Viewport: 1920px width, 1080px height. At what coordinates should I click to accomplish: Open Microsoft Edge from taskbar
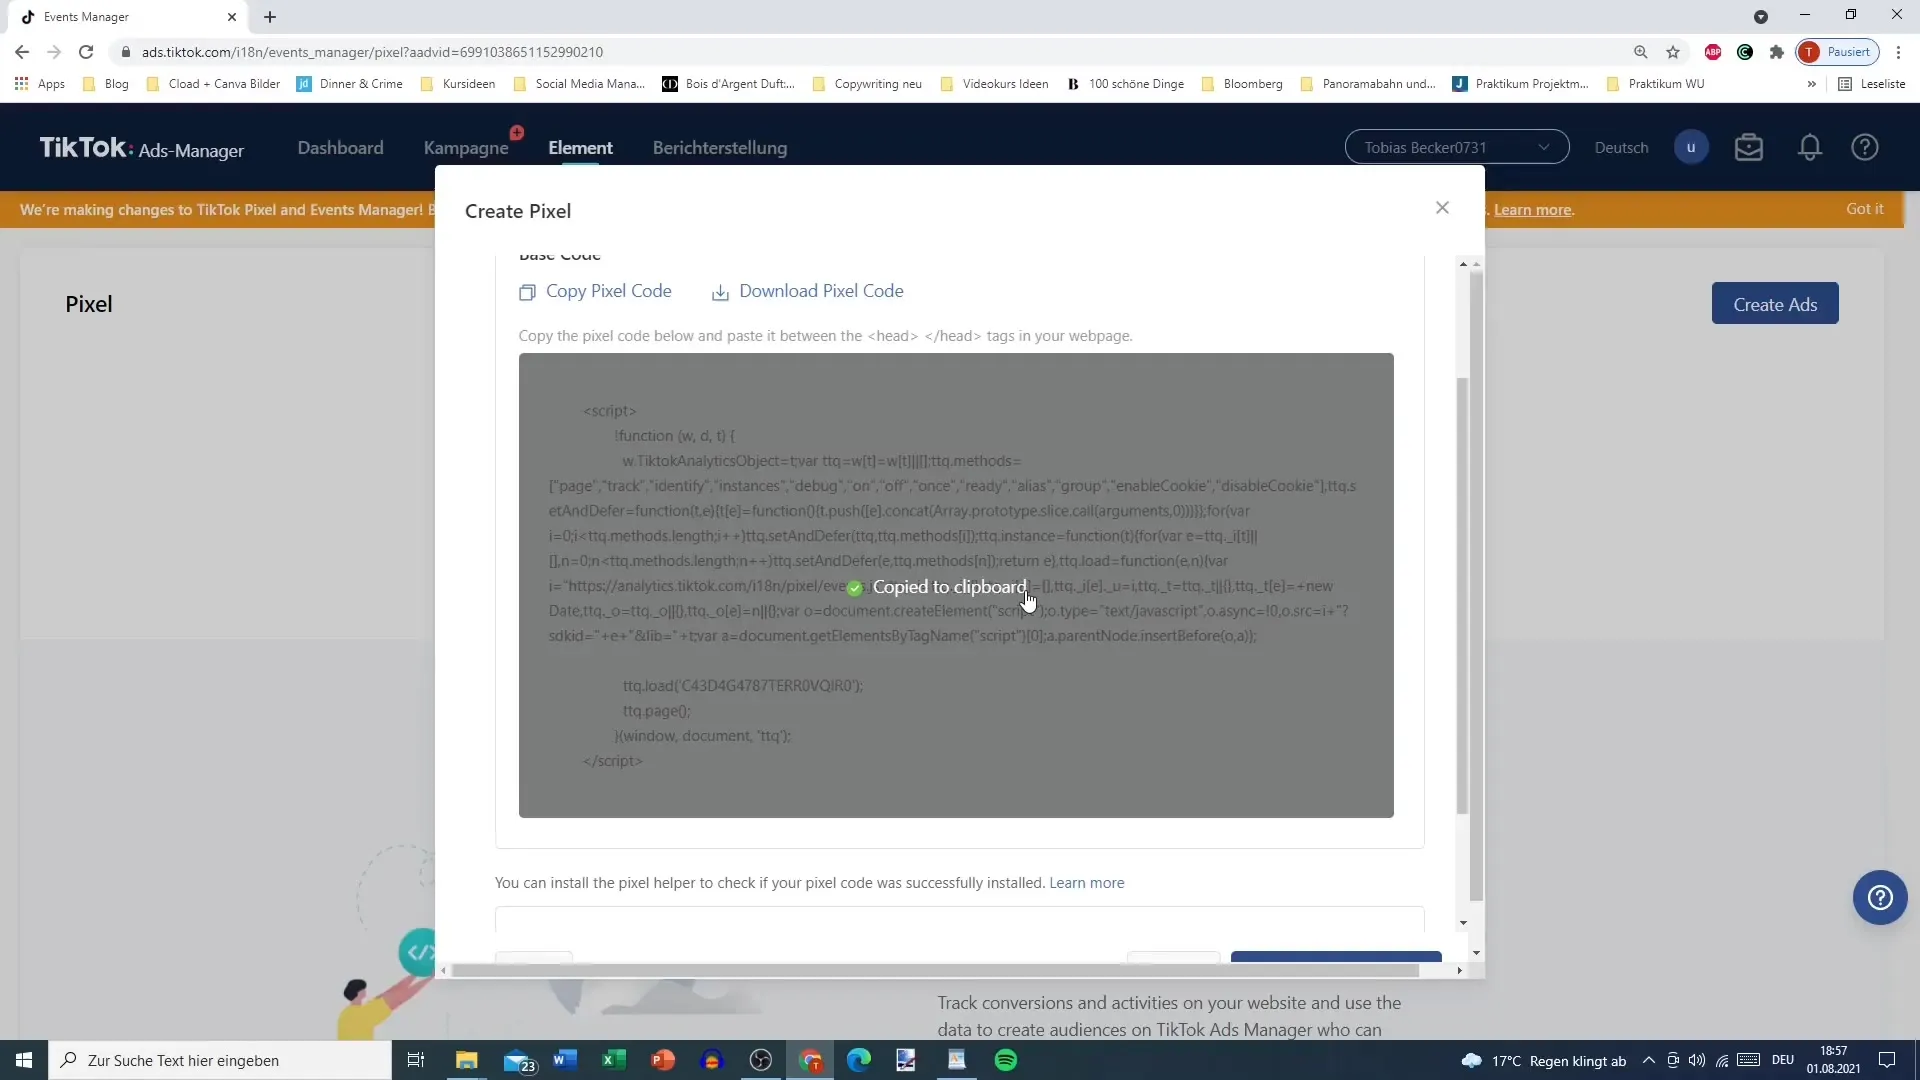pyautogui.click(x=859, y=1060)
